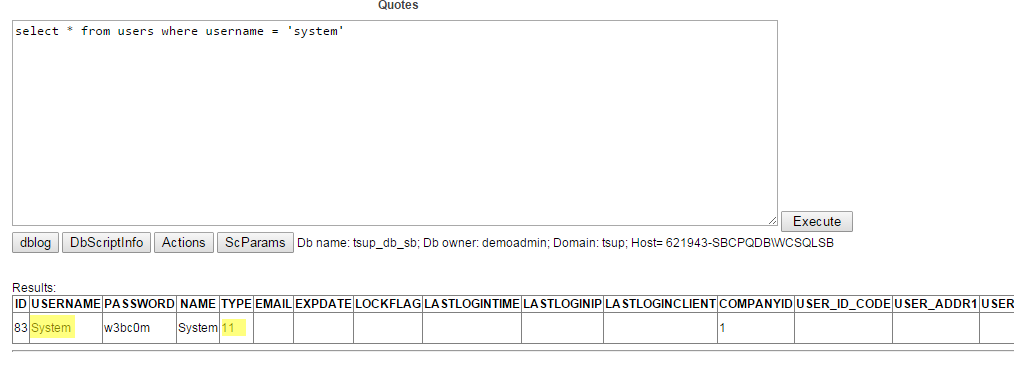
Task: Select the LOCKFLAG column header
Action: point(388,304)
